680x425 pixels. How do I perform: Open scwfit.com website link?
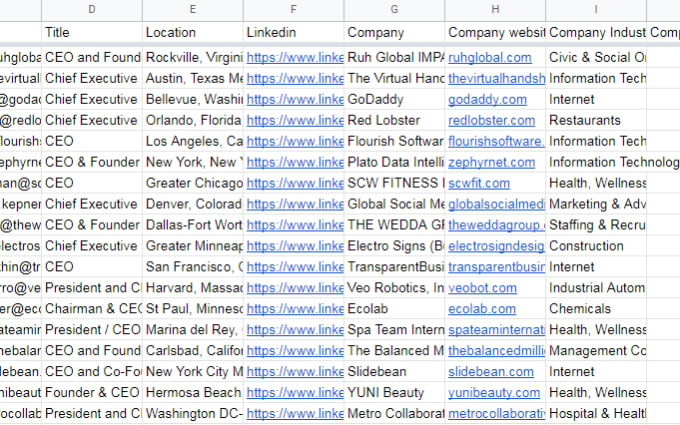(x=479, y=183)
